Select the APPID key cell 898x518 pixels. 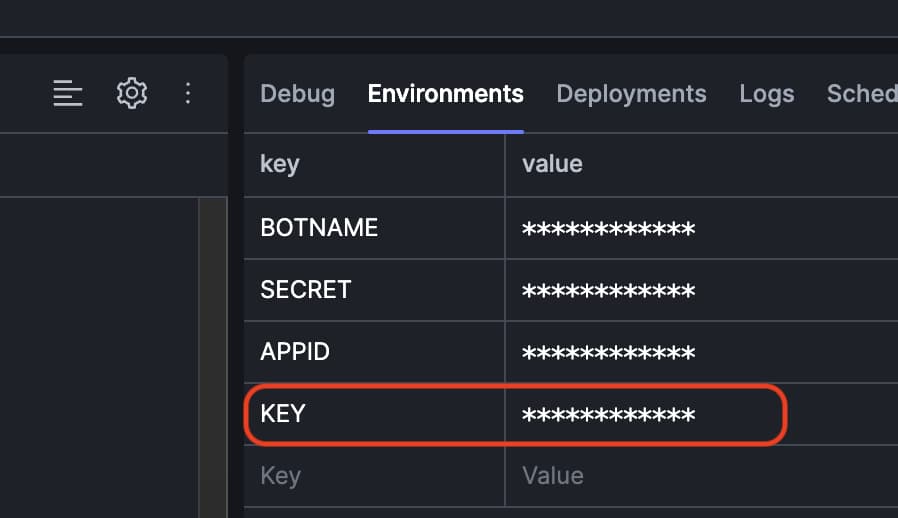point(294,352)
